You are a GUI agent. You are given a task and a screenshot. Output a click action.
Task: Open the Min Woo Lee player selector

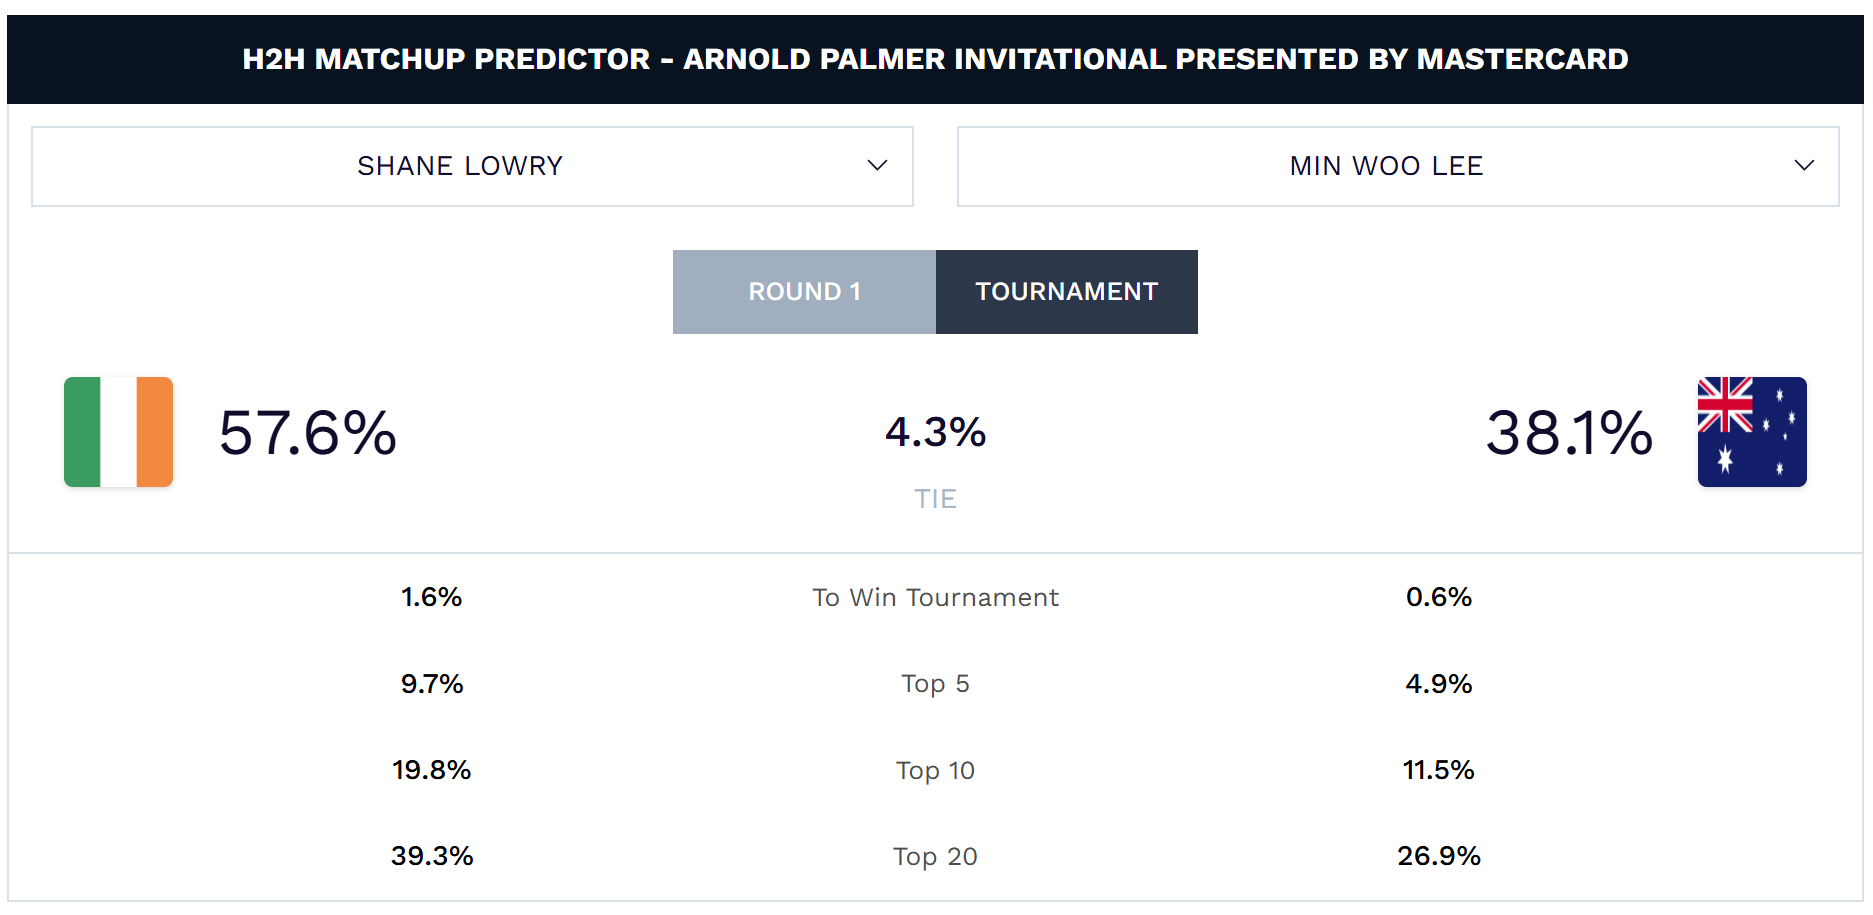point(1386,166)
